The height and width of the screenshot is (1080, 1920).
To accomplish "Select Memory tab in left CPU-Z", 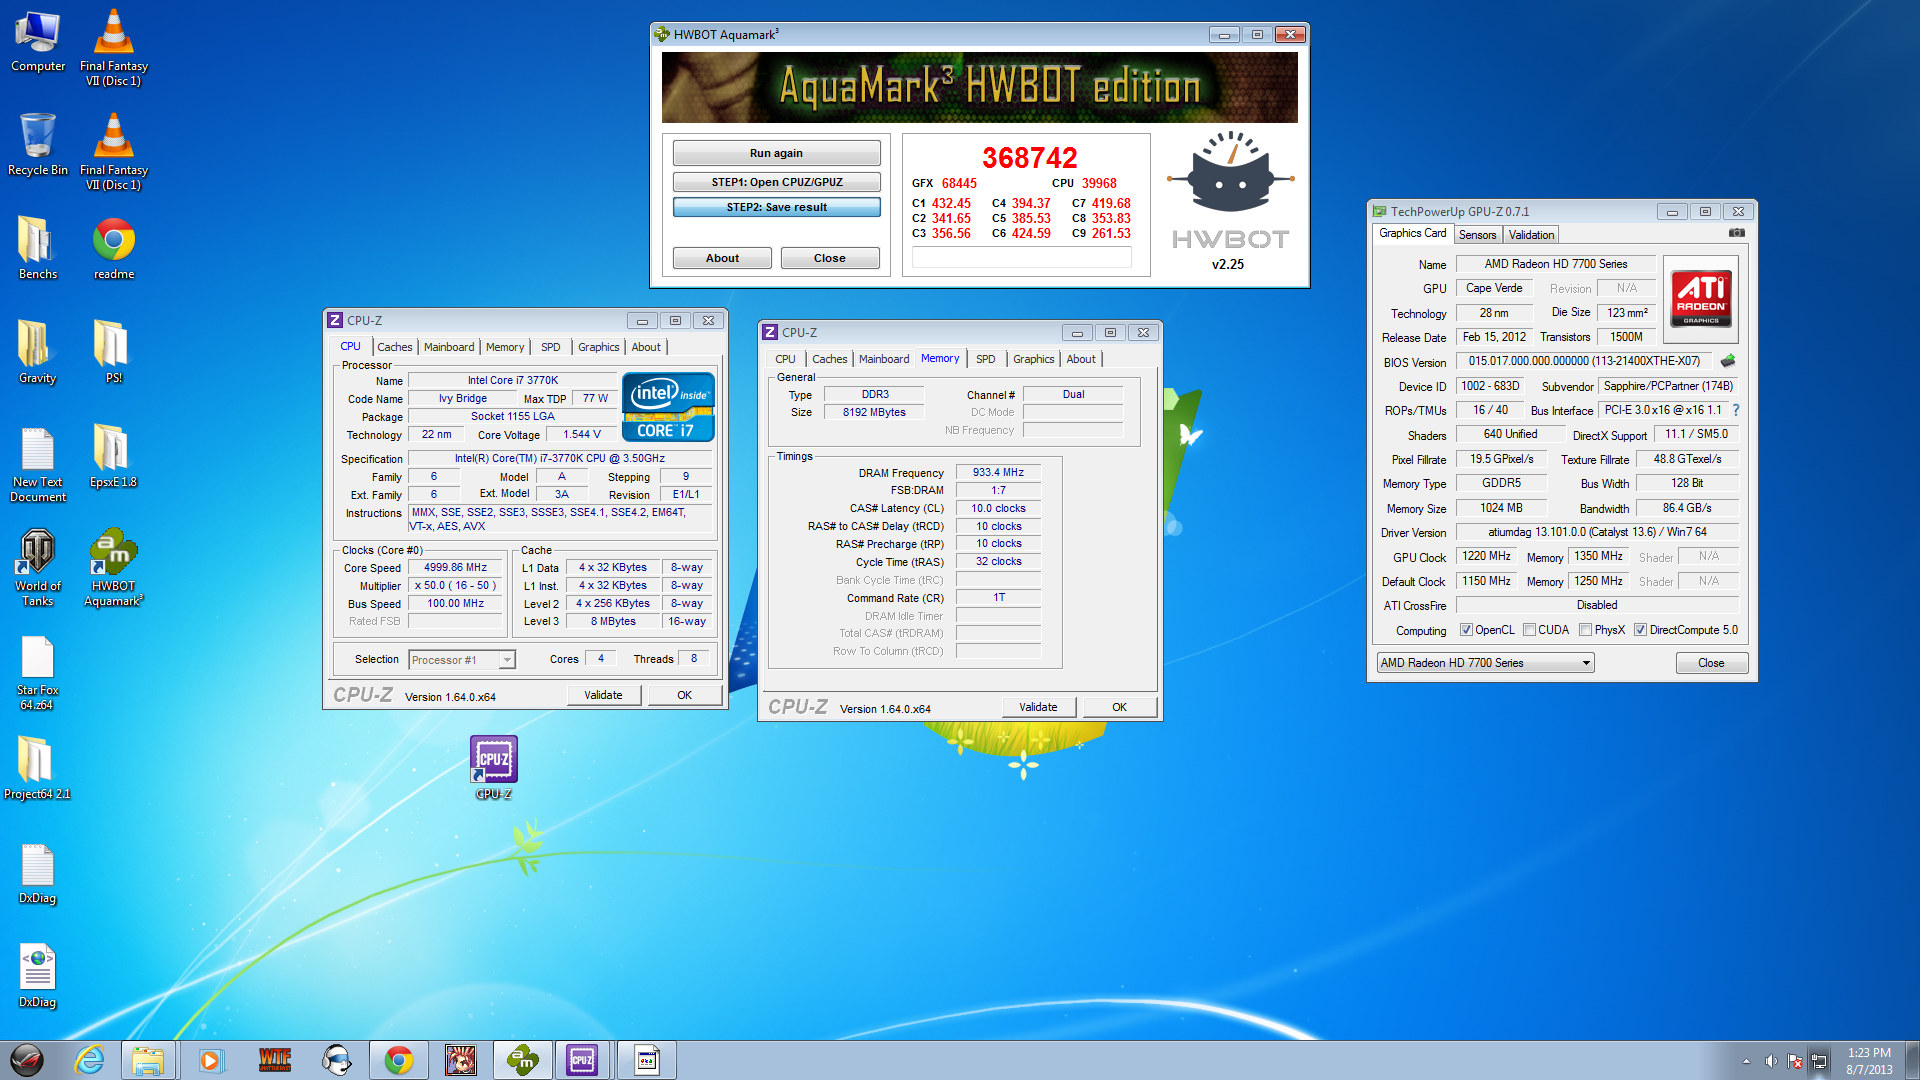I will 505,347.
